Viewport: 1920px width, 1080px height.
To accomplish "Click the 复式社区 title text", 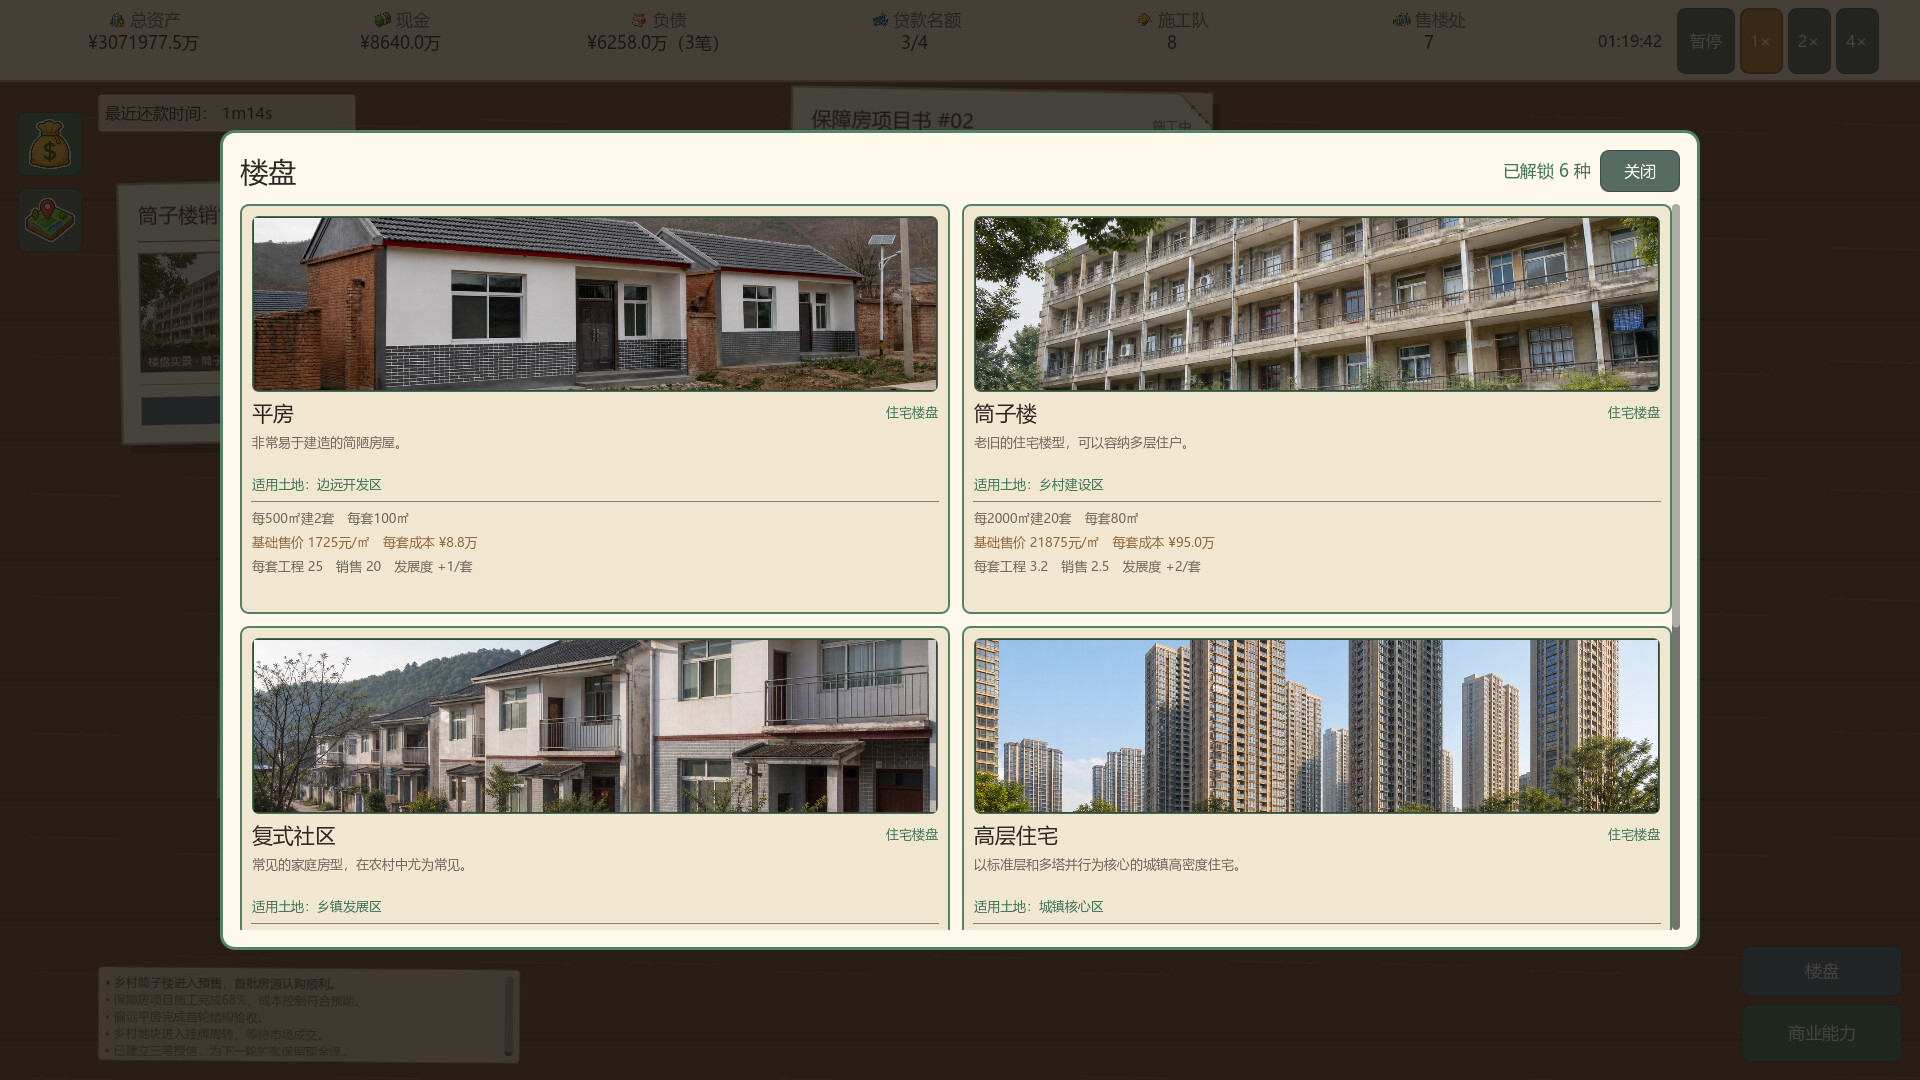I will click(294, 836).
